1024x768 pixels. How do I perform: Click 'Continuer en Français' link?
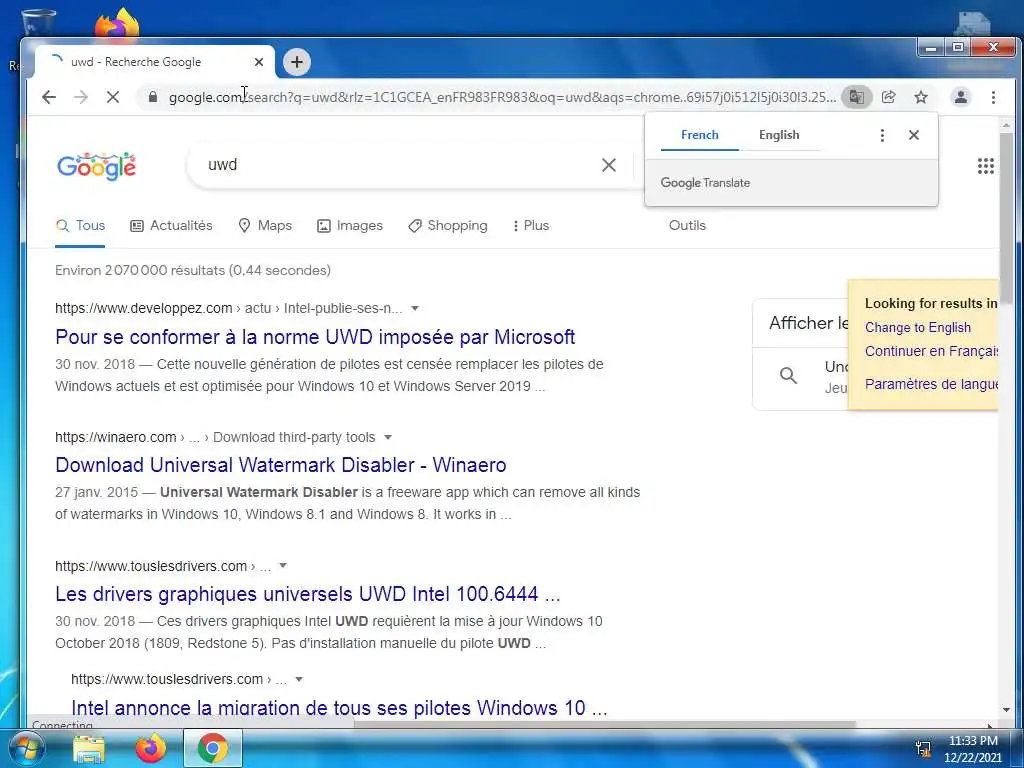point(931,351)
